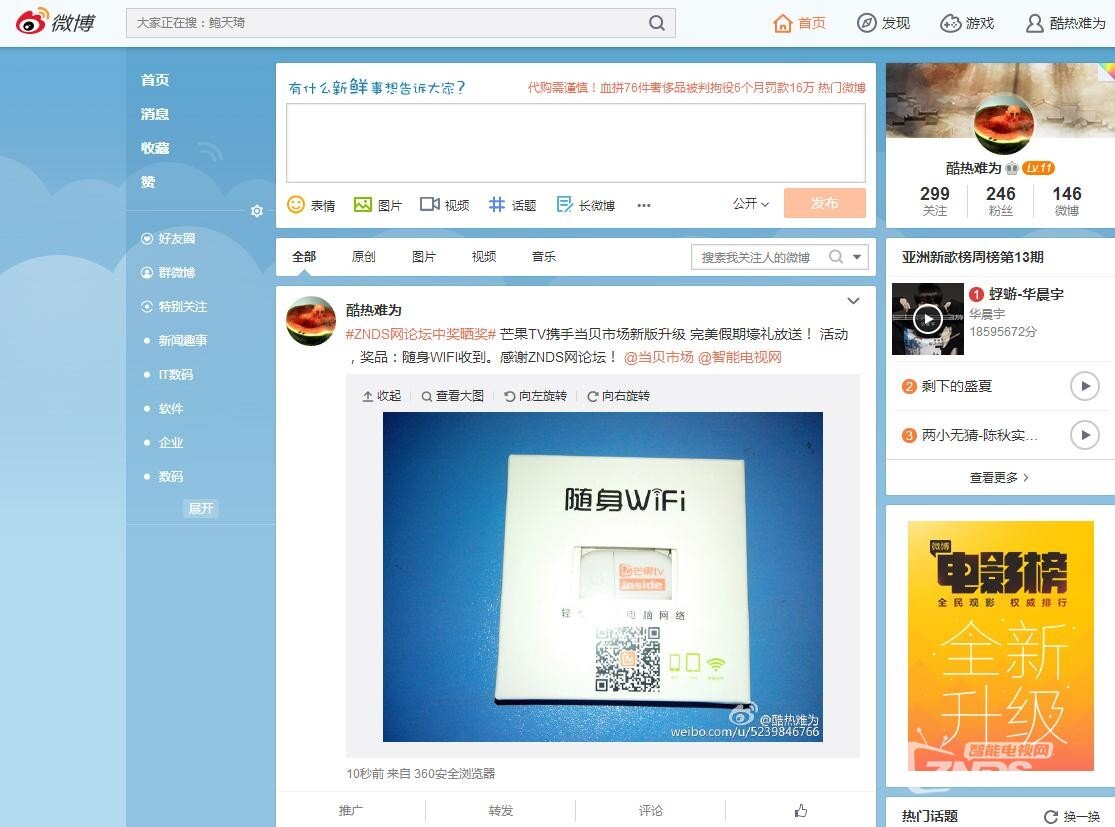The height and width of the screenshot is (827, 1115).
Task: Open 数码 group in sidebar
Action: coord(171,476)
